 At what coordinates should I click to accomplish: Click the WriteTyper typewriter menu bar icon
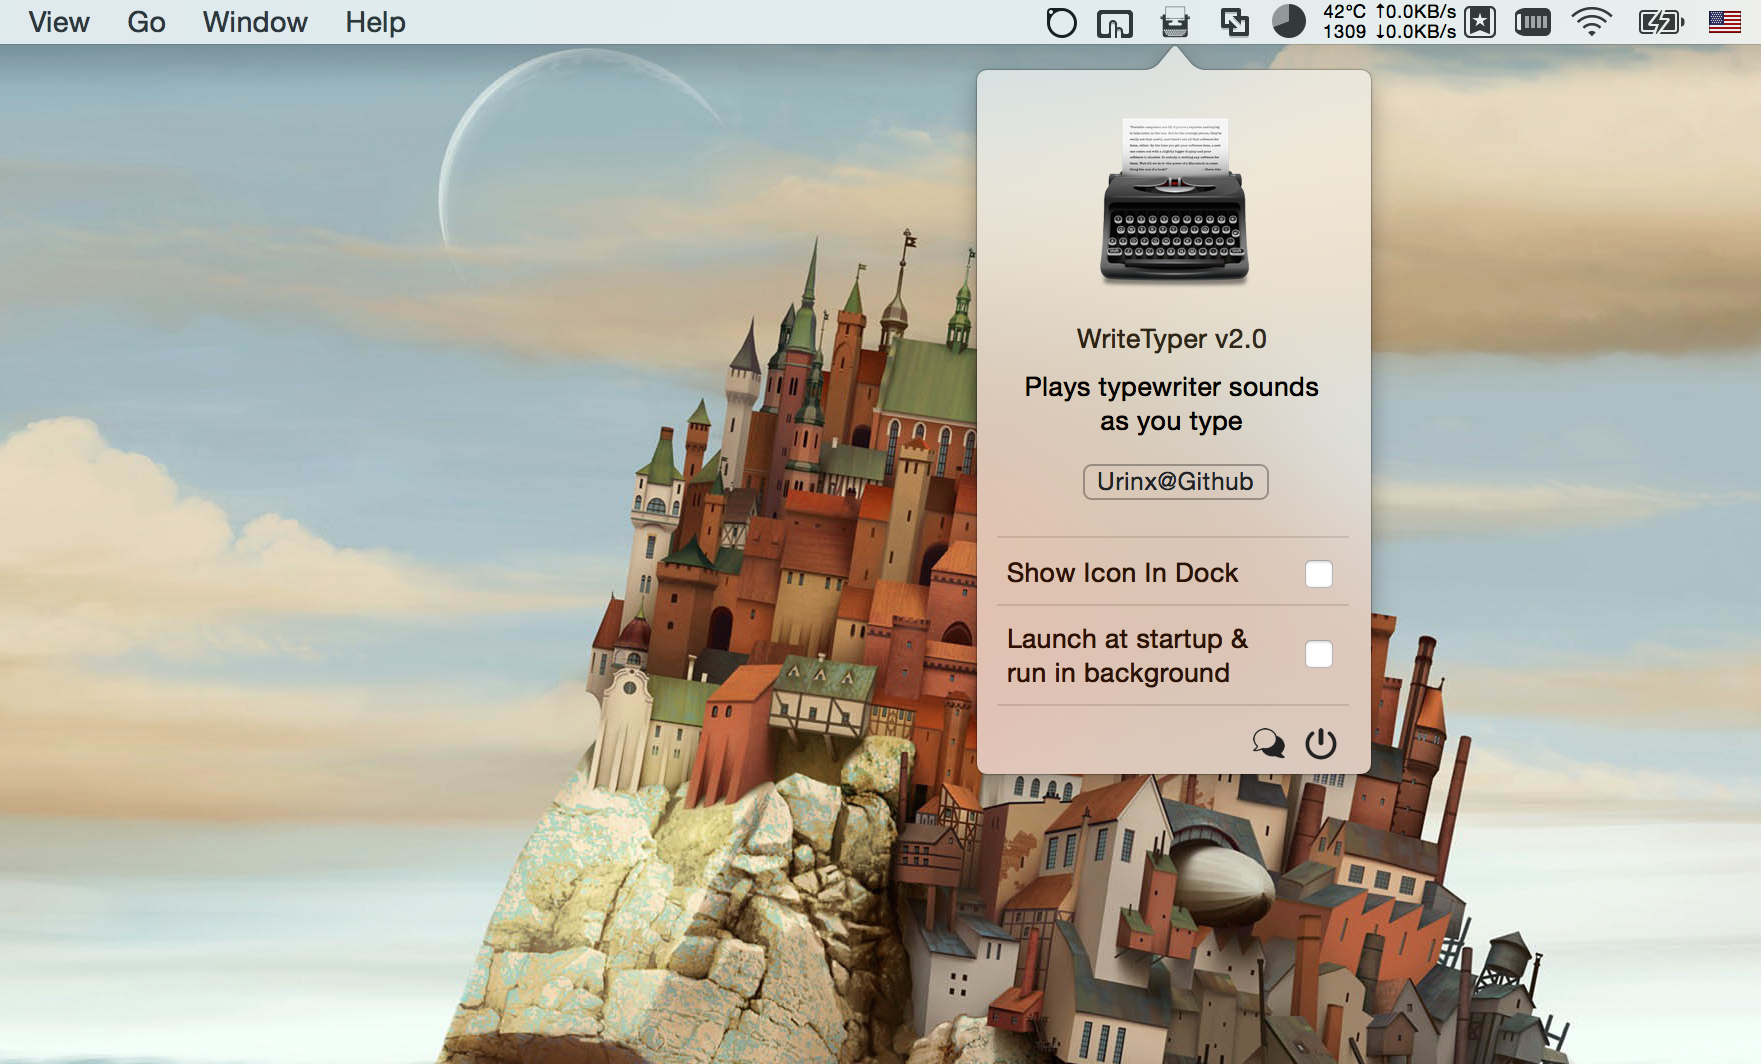(x=1175, y=22)
